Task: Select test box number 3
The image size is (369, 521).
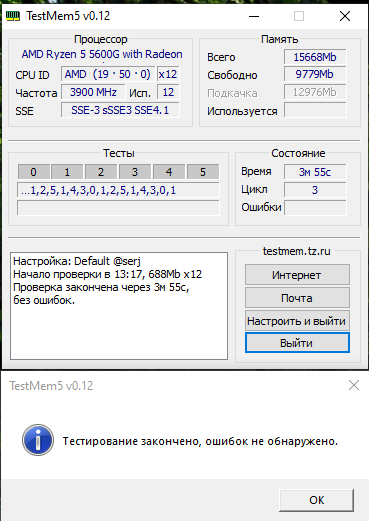Action: pos(135,172)
